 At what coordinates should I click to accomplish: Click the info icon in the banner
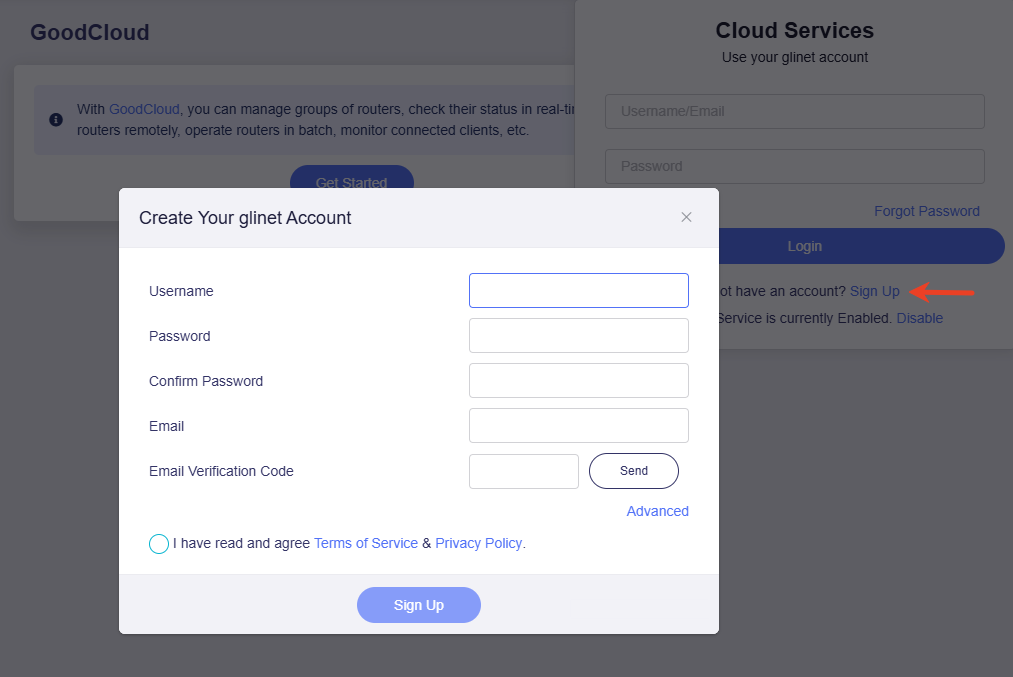55,117
